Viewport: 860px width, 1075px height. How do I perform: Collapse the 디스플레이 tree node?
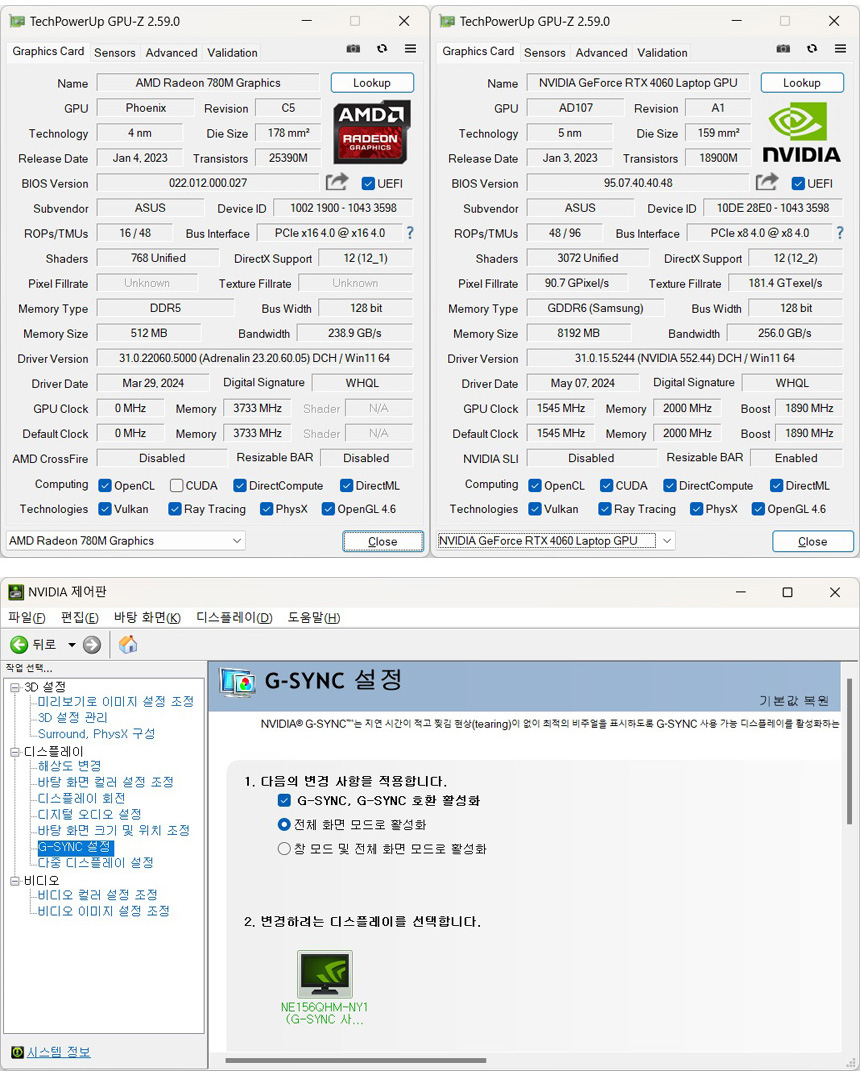[15, 752]
